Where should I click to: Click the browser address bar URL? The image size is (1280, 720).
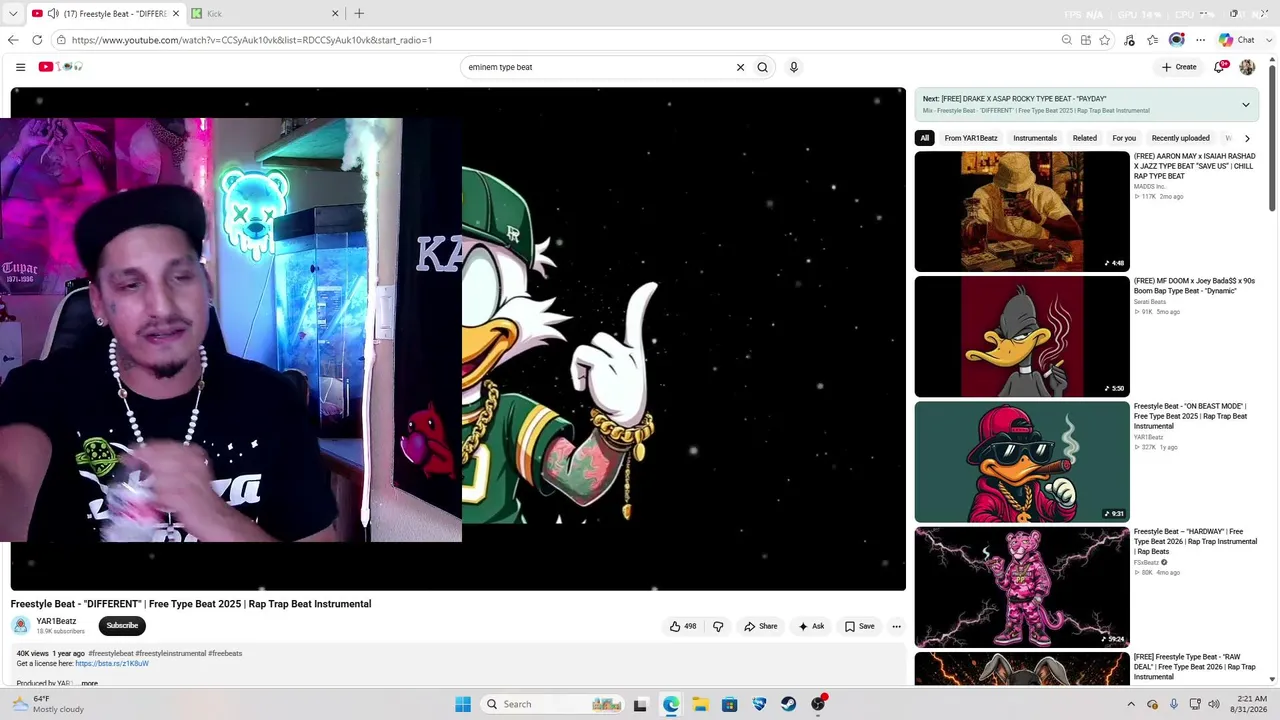pos(252,40)
